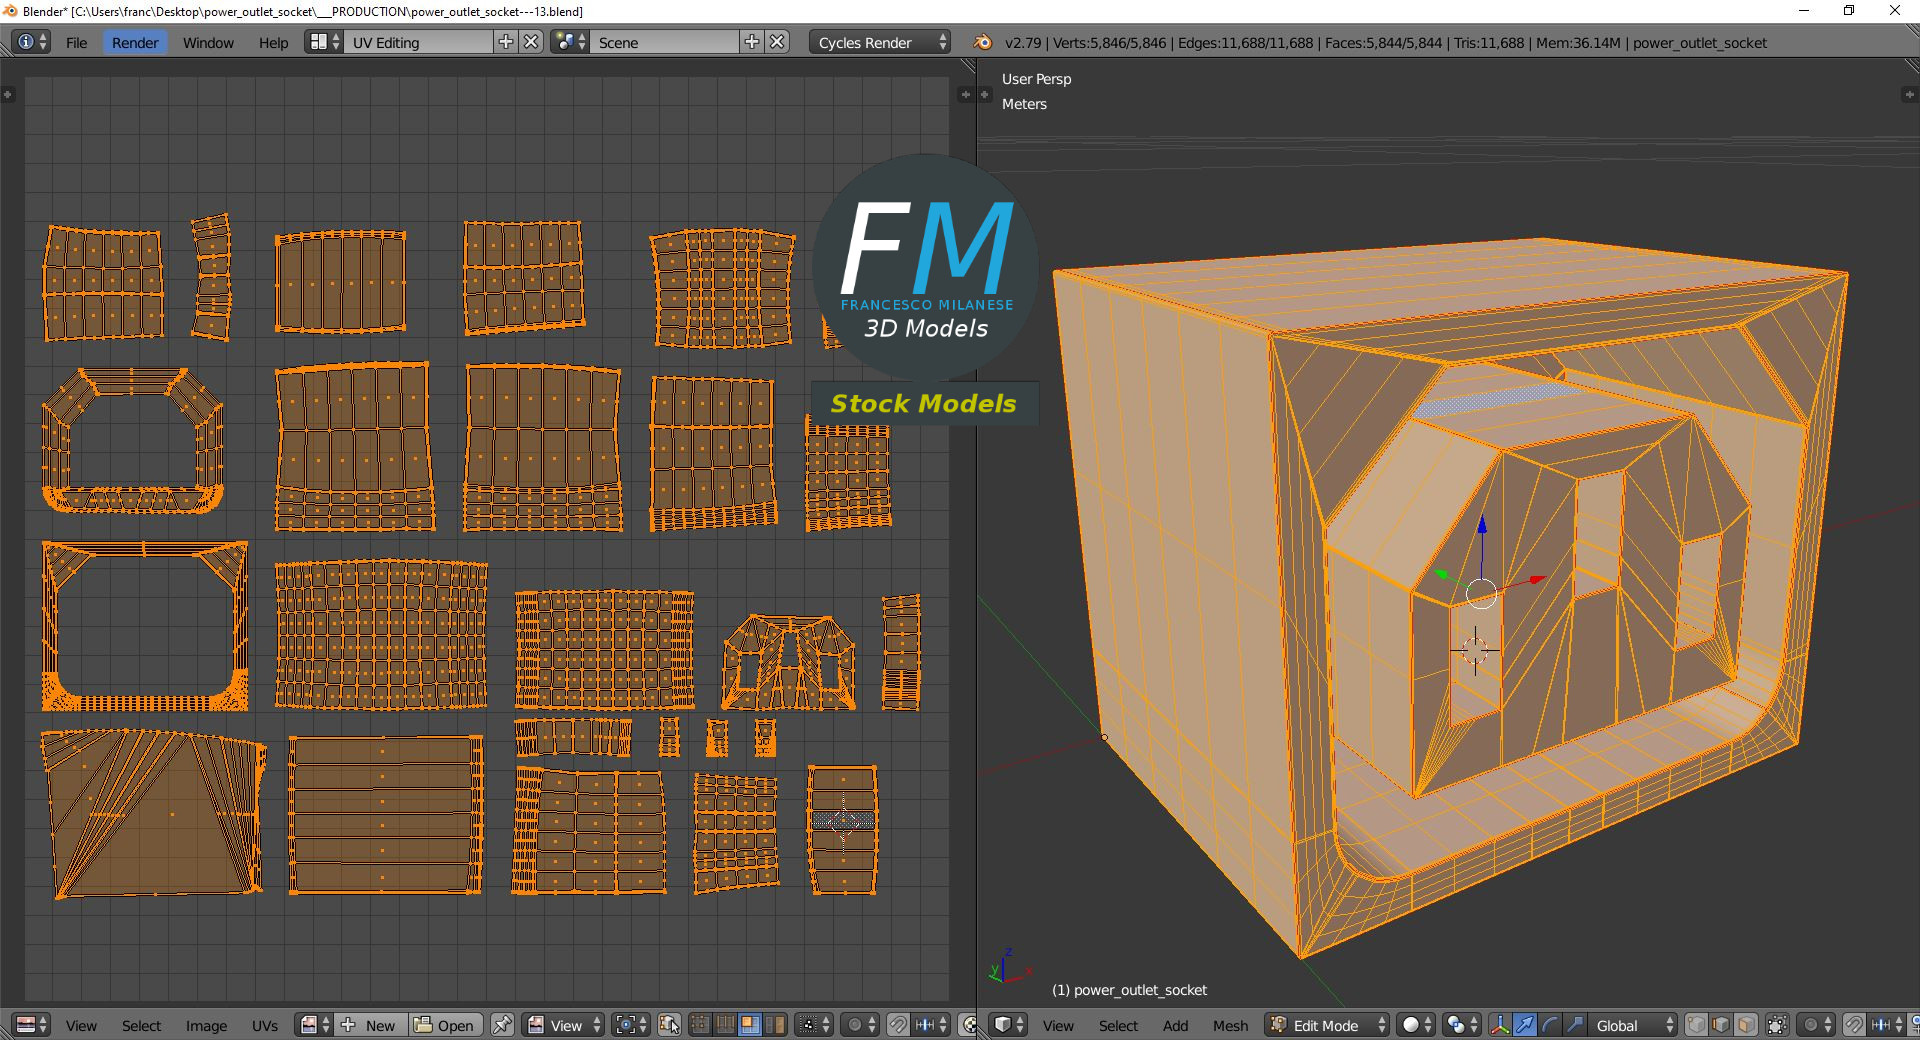Browse images to be linked

[x=314, y=1025]
